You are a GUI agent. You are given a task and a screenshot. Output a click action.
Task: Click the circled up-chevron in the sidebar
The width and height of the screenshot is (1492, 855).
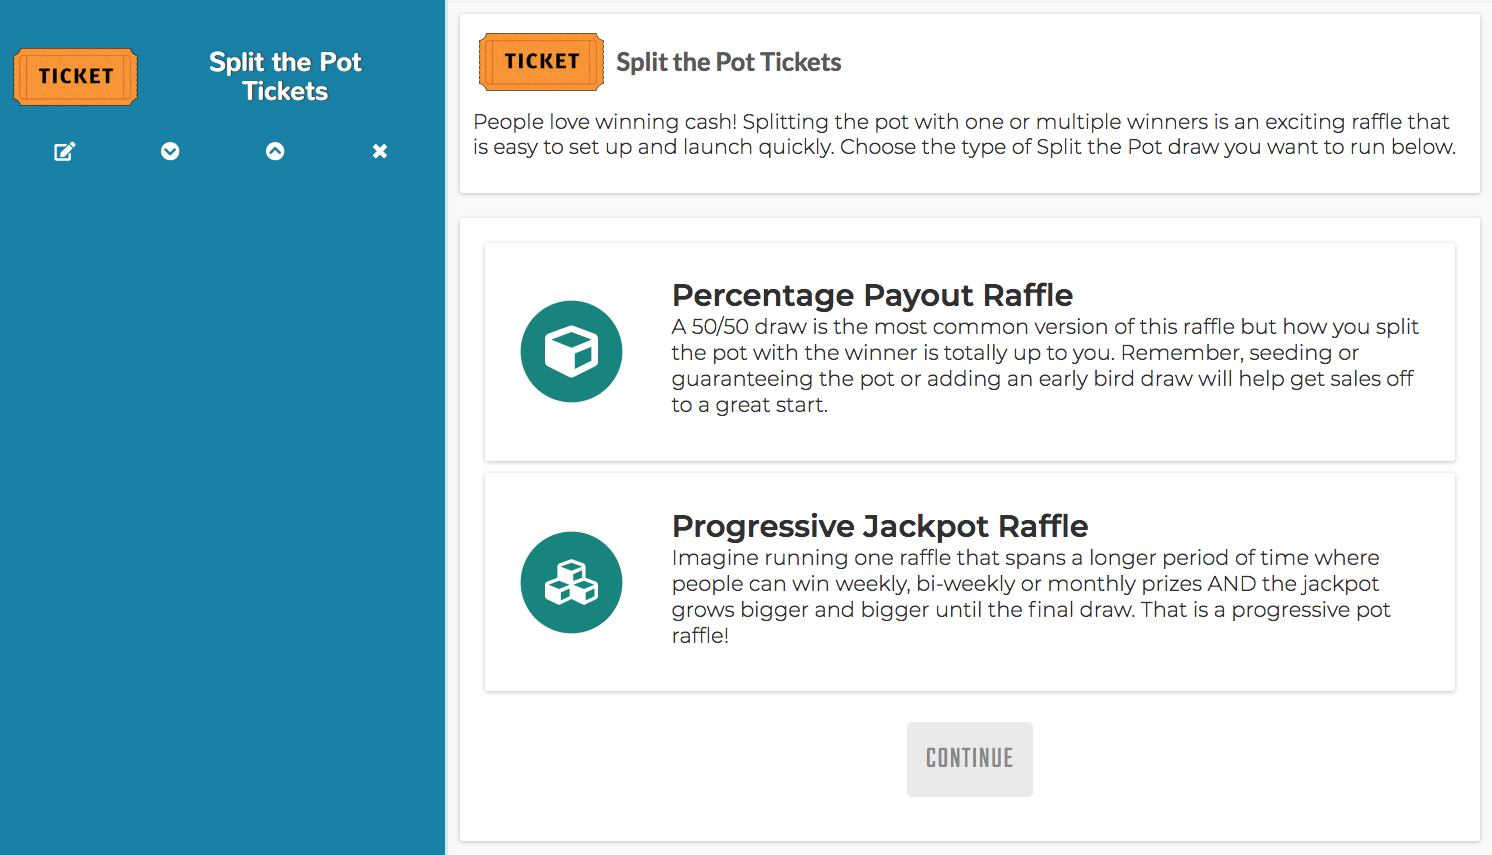tap(275, 151)
